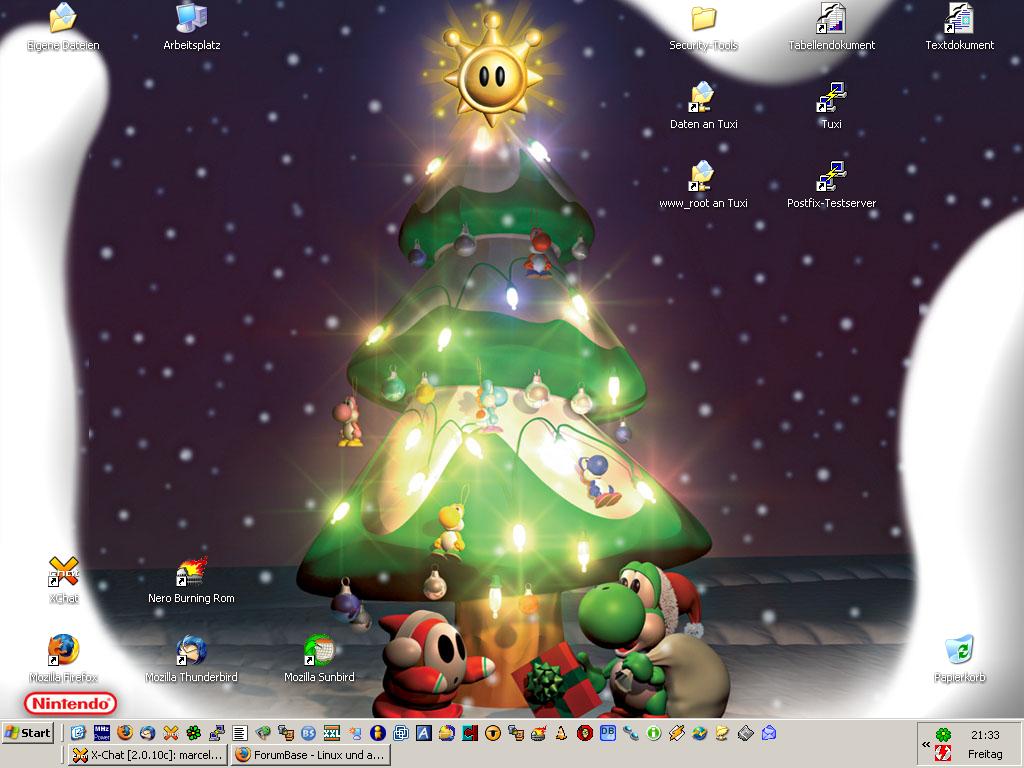Click the DB quick launch icon
Viewport: 1024px width, 768px height.
pyautogui.click(x=607, y=733)
